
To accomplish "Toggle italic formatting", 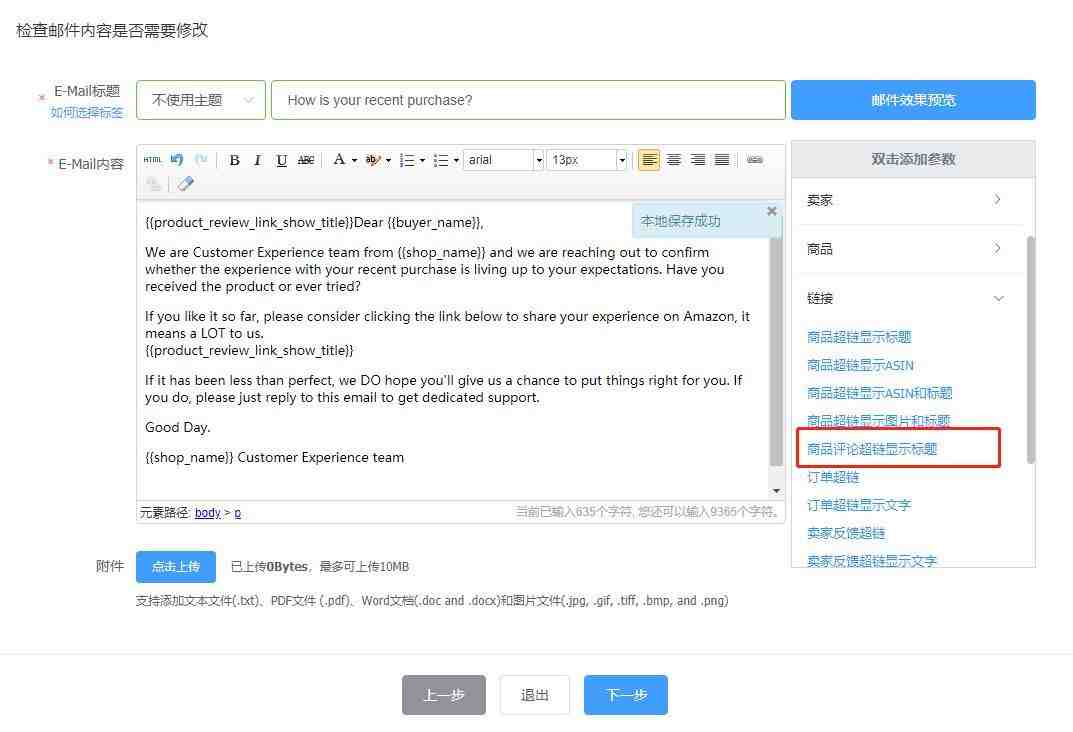I will pyautogui.click(x=257, y=160).
